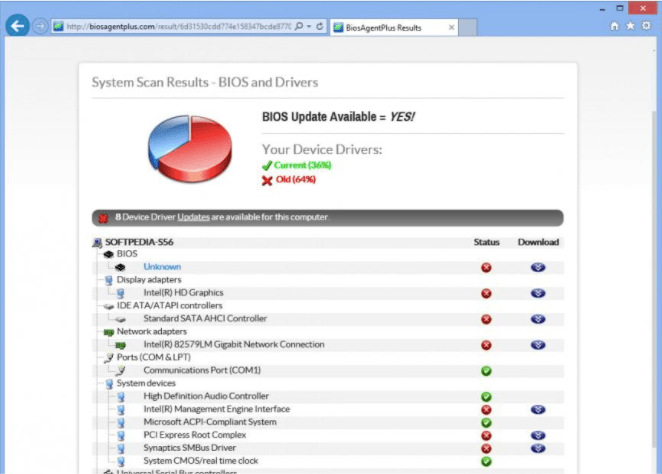
Task: Open a new blank tab
Action: (x=468, y=27)
